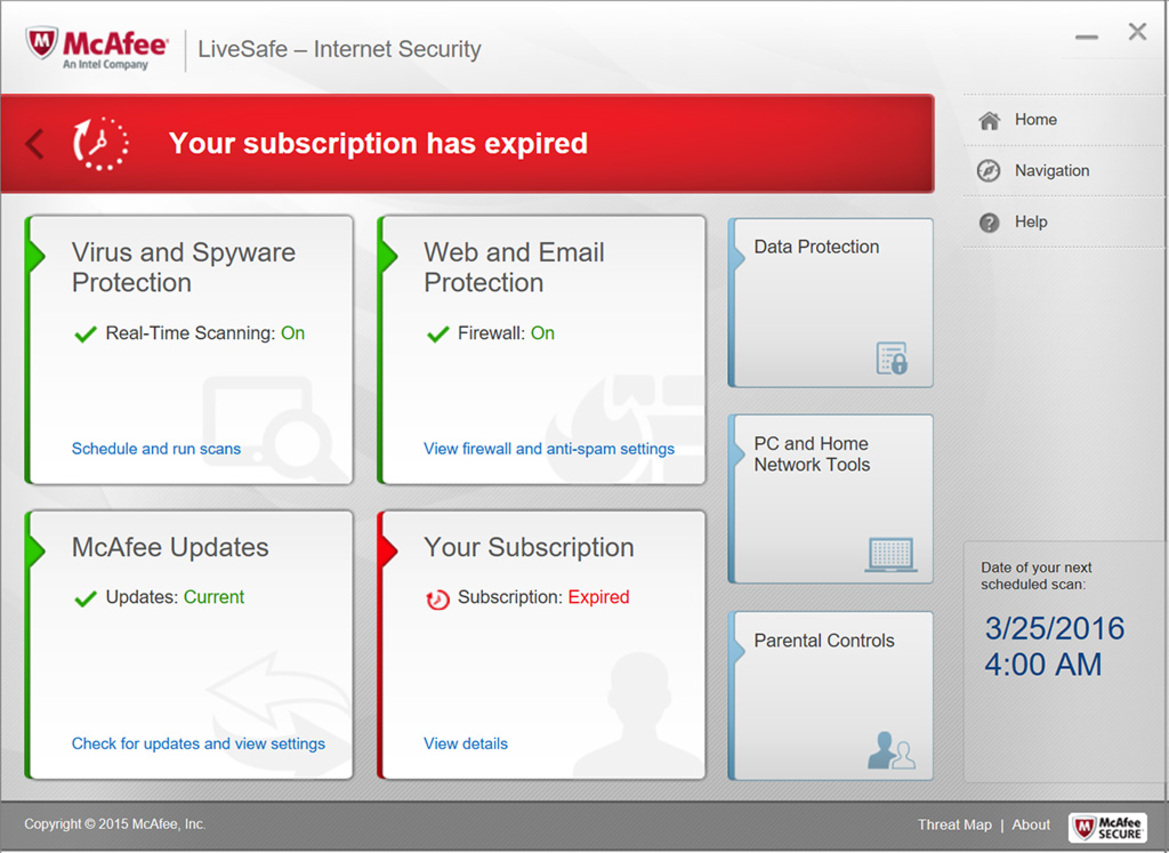Image resolution: width=1169 pixels, height=853 pixels.
Task: Click the 4:00 AM scheduled scan time
Action: tap(1043, 664)
